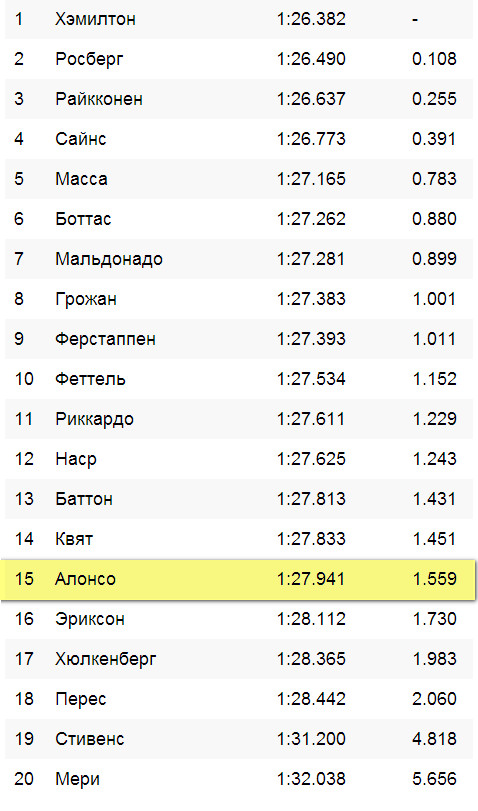This screenshot has width=478, height=811.
Task: Click Наср's gap value 1.243
Action: point(434,459)
